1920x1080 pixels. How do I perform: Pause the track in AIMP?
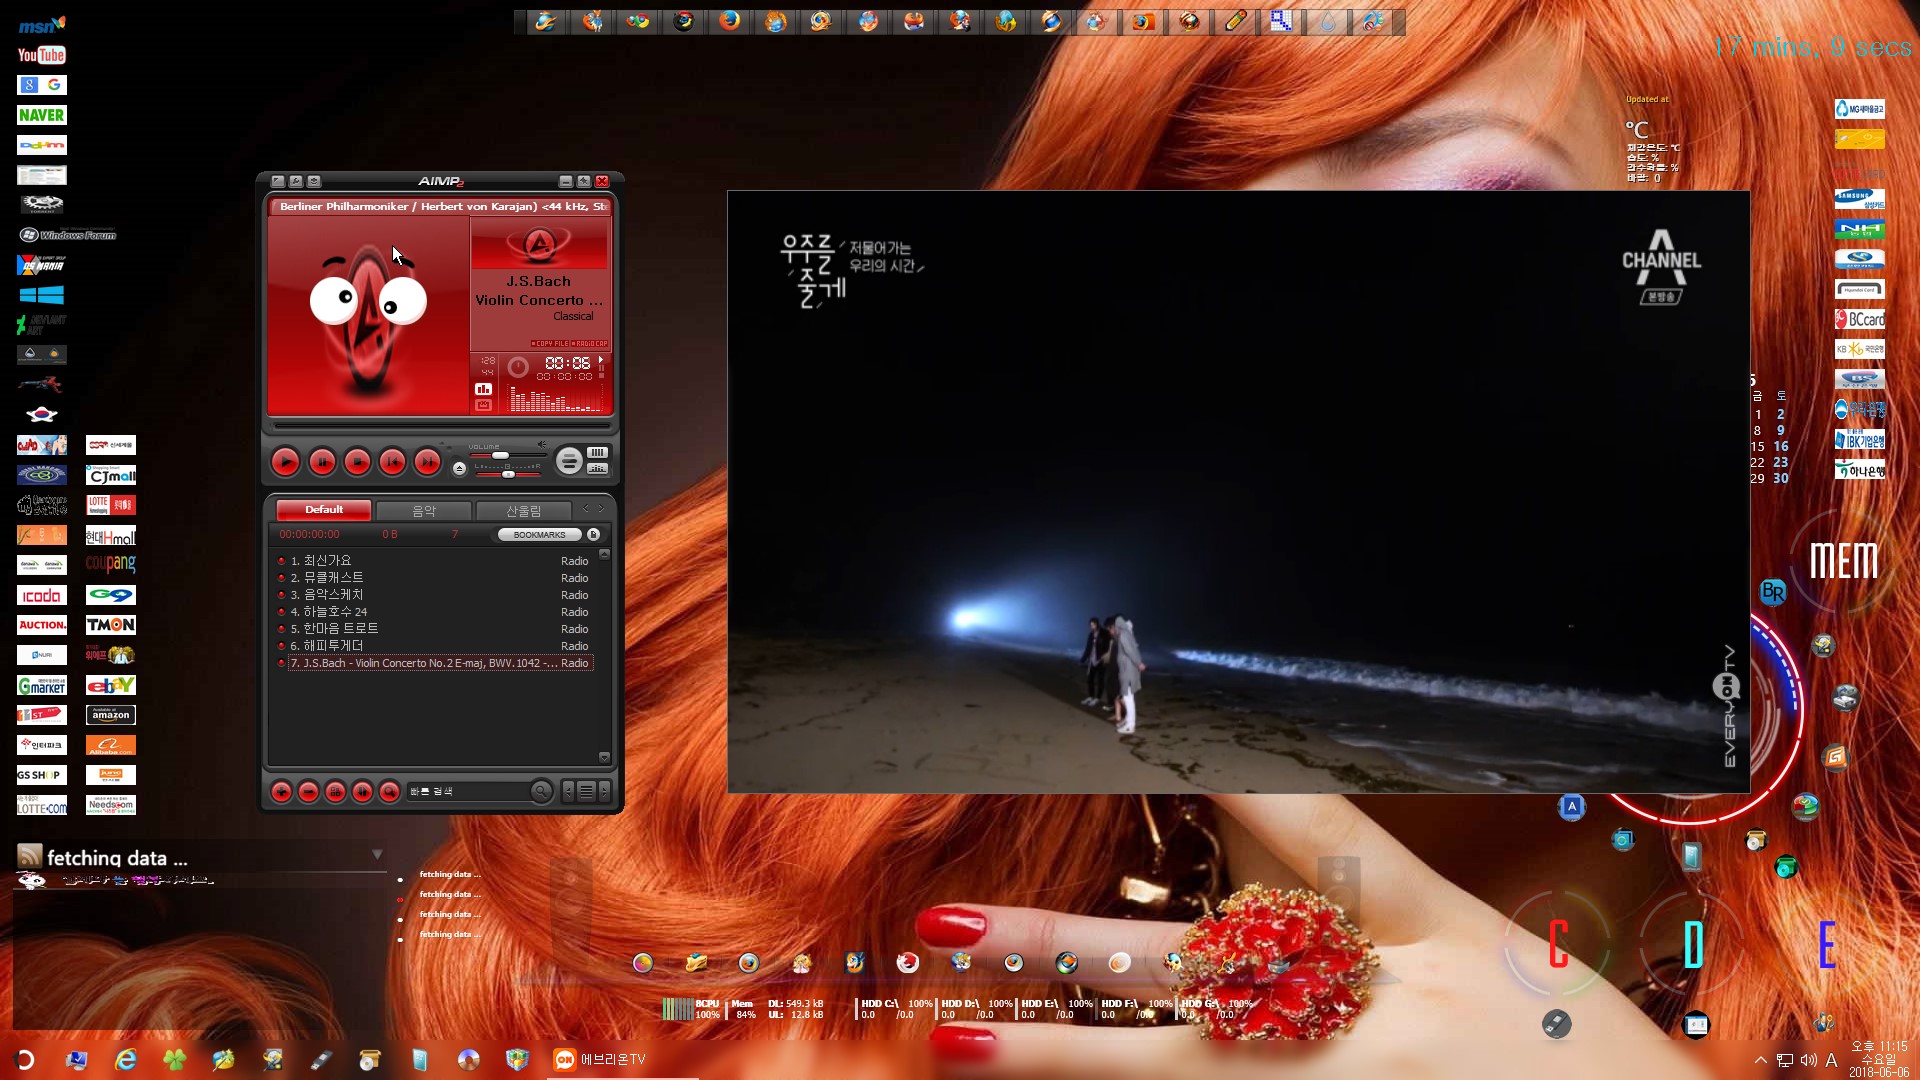tap(322, 462)
